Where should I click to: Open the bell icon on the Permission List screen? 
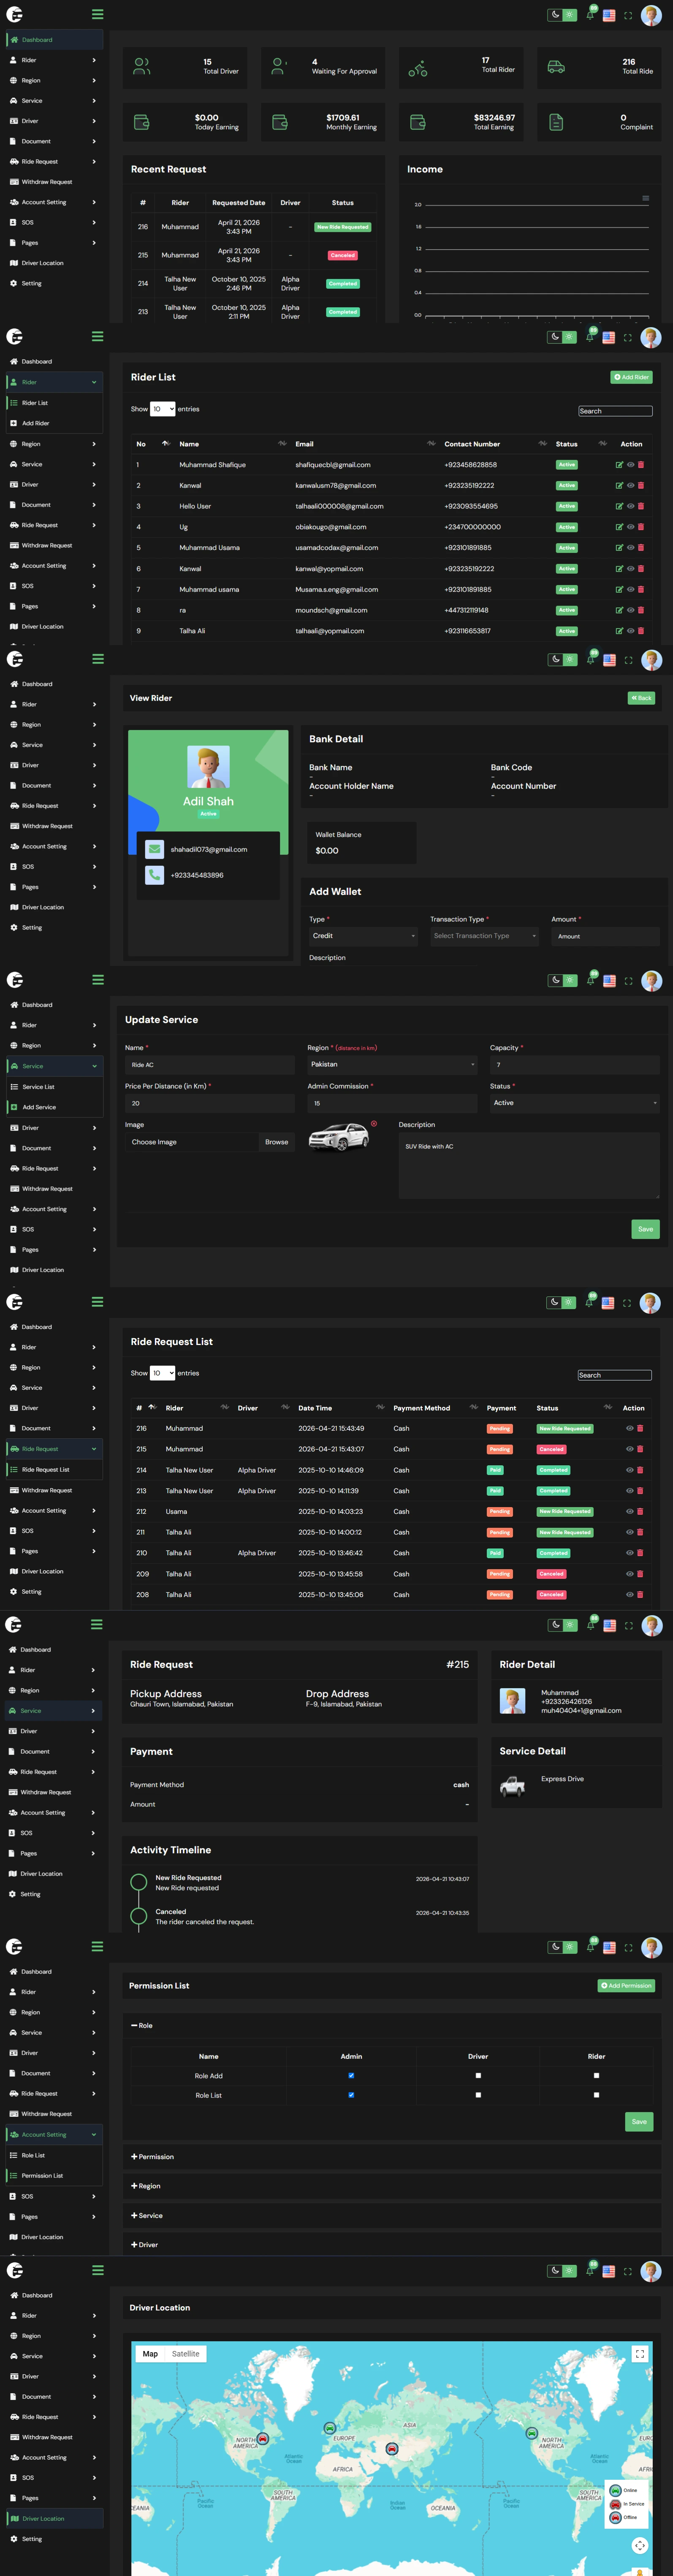[590, 1947]
